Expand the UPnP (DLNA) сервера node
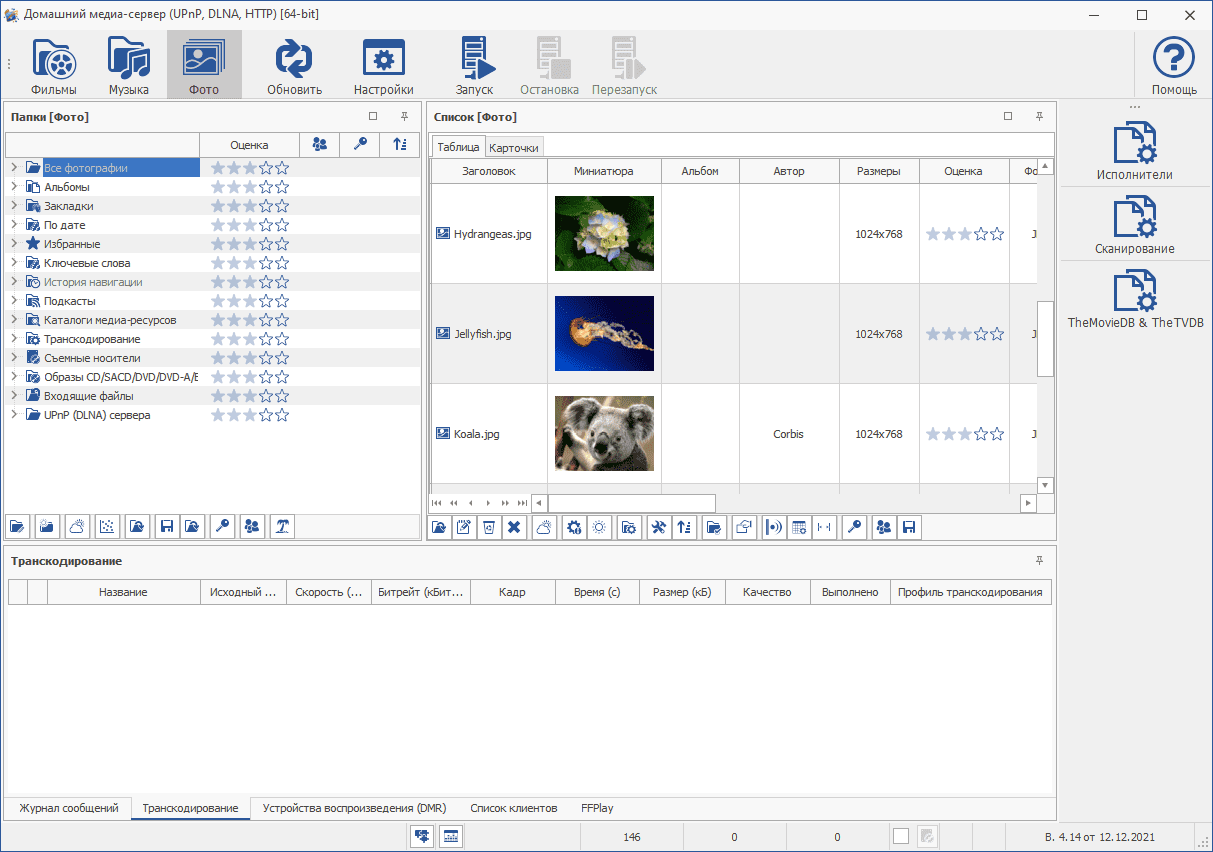This screenshot has width=1213, height=852. (14, 415)
